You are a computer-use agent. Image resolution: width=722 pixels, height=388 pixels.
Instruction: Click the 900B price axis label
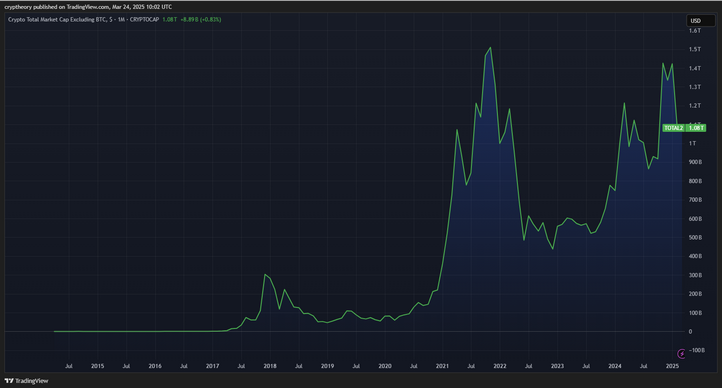click(695, 162)
